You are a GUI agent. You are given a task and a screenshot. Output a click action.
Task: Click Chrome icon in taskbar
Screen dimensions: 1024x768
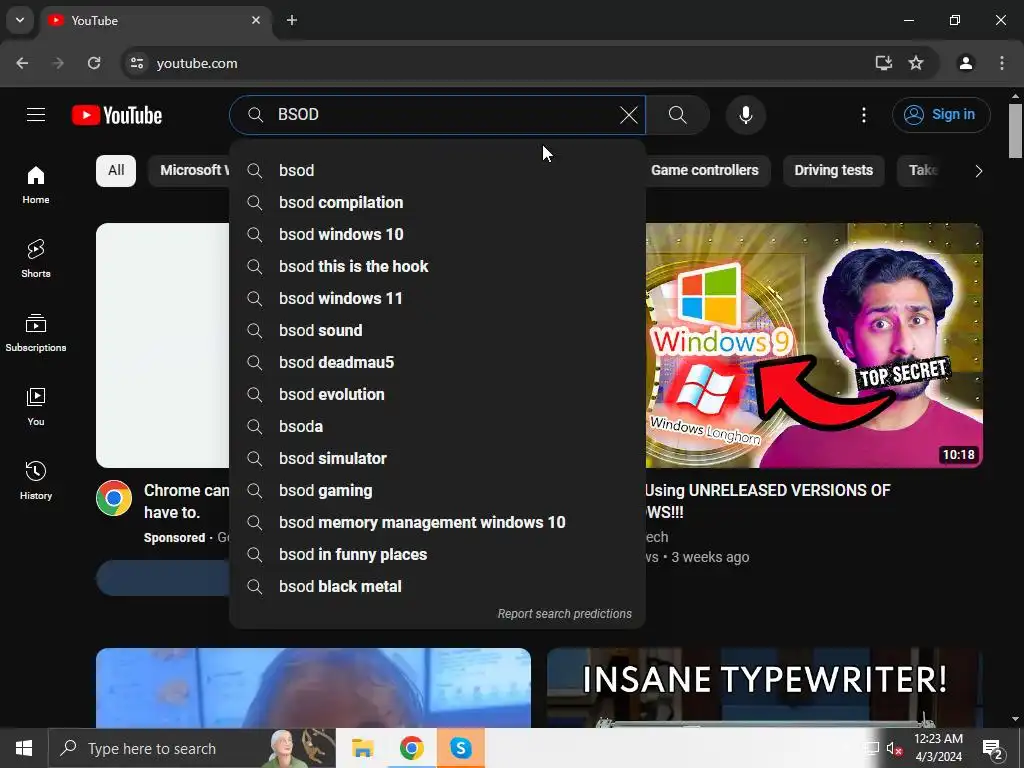pos(411,748)
